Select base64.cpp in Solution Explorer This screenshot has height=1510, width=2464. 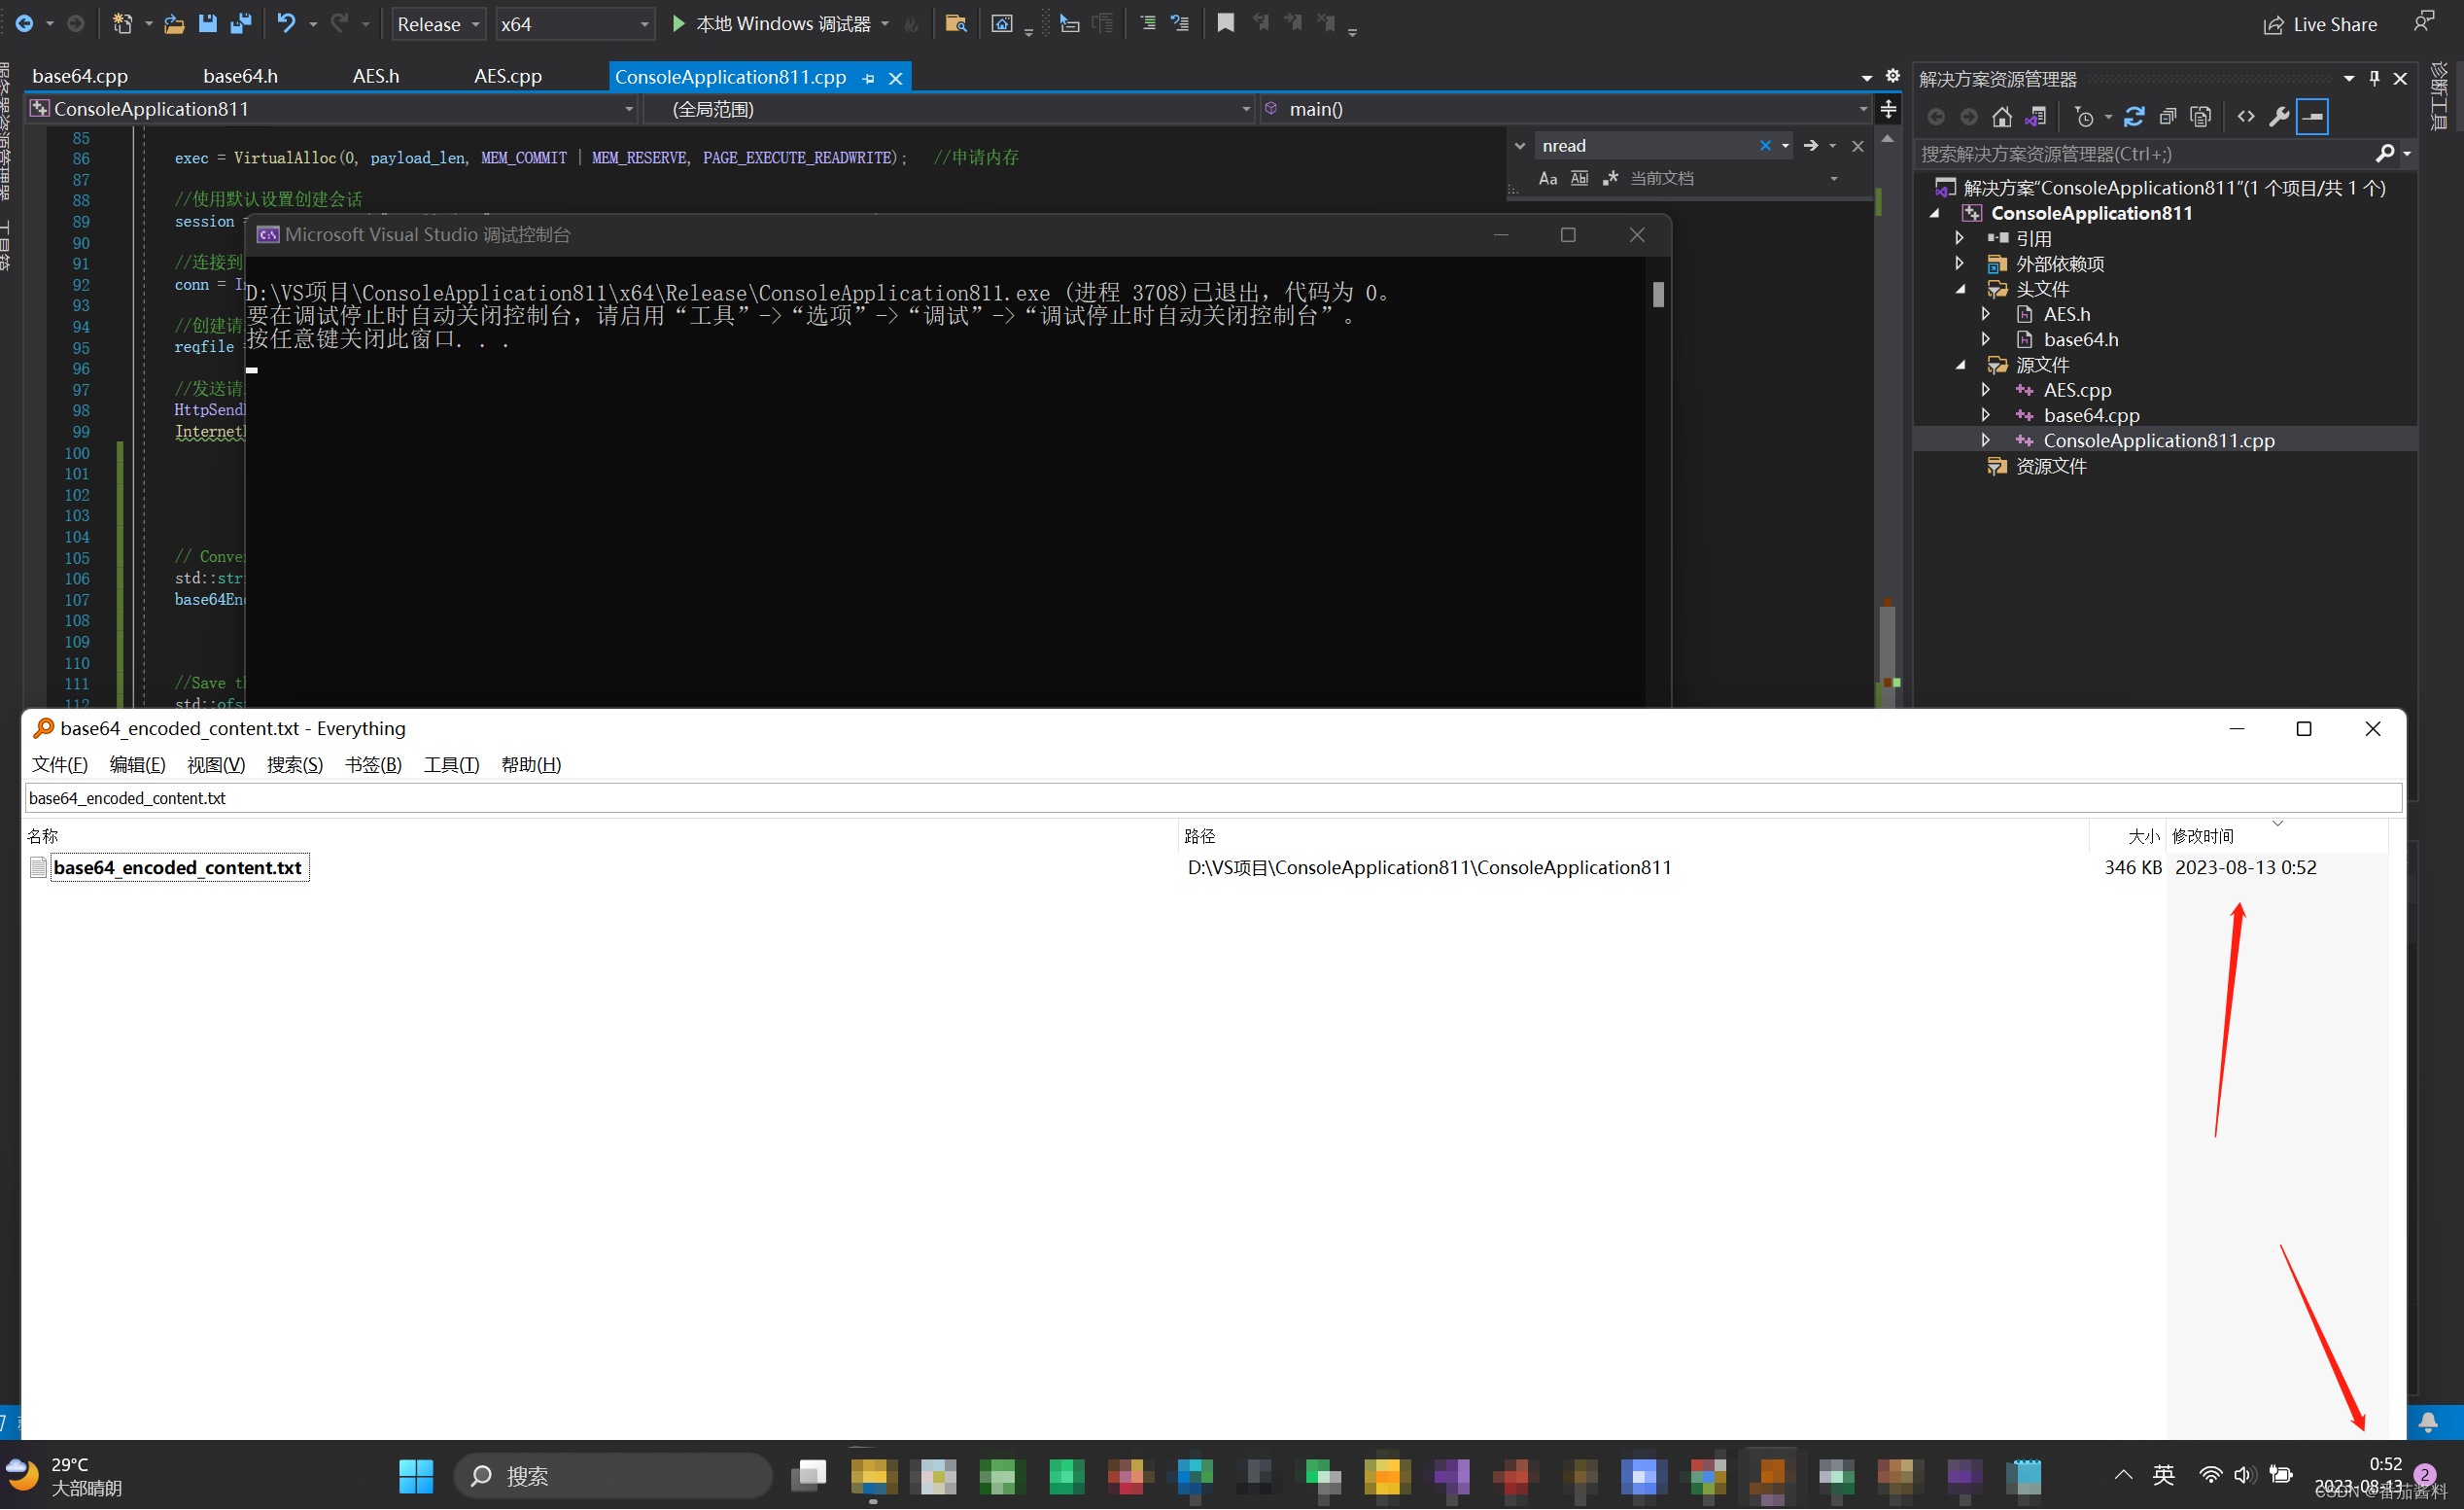pos(2091,415)
